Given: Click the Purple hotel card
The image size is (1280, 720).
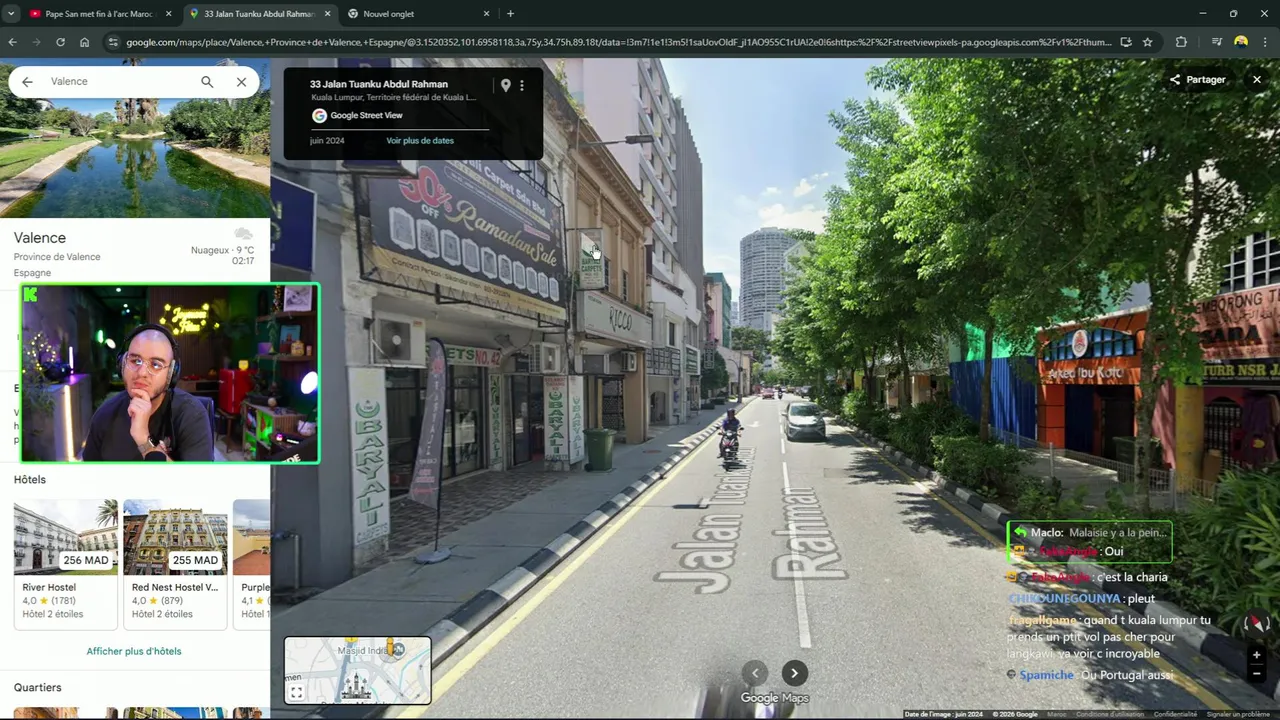Looking at the screenshot, I should pyautogui.click(x=252, y=564).
